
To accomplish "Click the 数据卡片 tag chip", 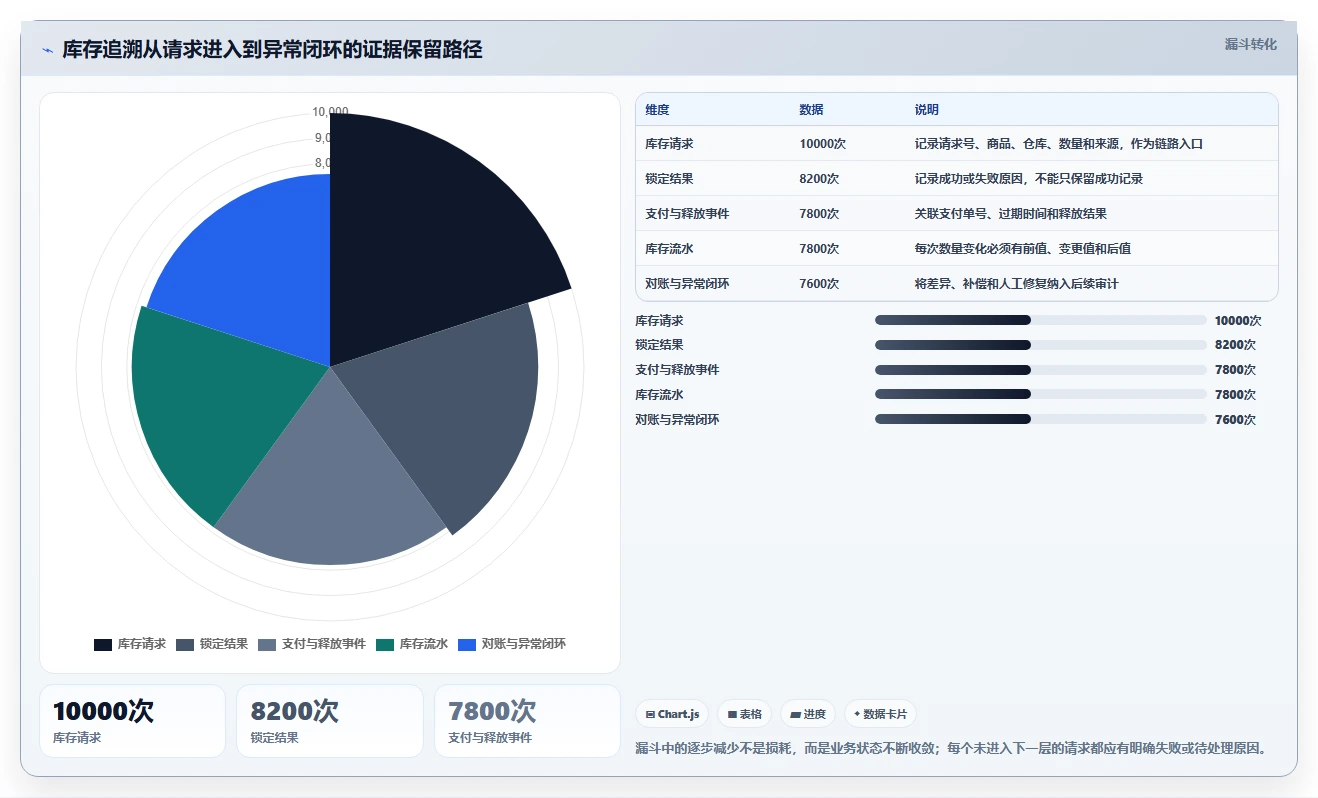I will (880, 714).
